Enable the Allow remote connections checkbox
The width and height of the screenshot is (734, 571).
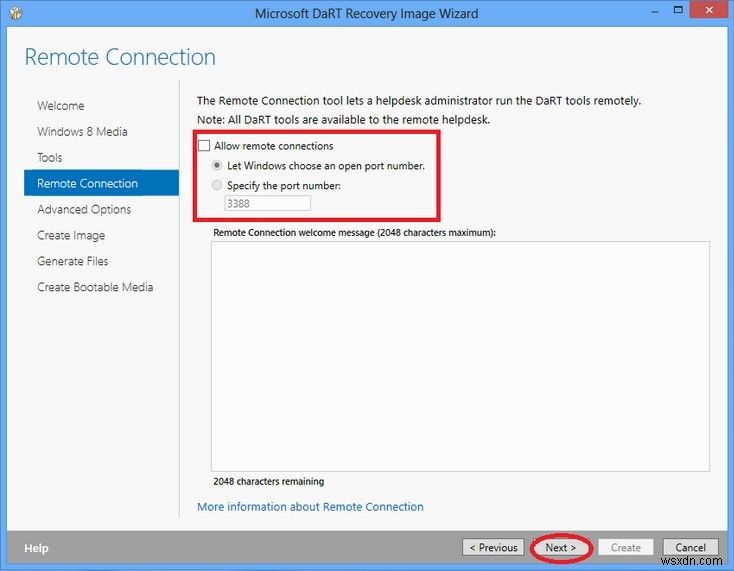204,146
